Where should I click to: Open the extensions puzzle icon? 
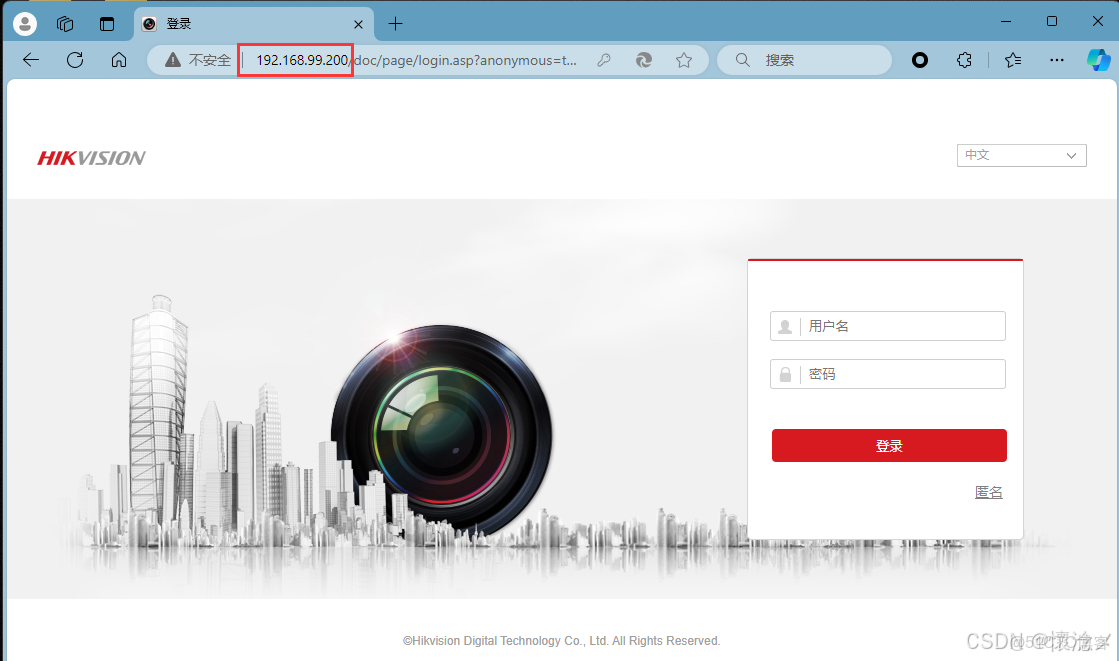pos(964,60)
